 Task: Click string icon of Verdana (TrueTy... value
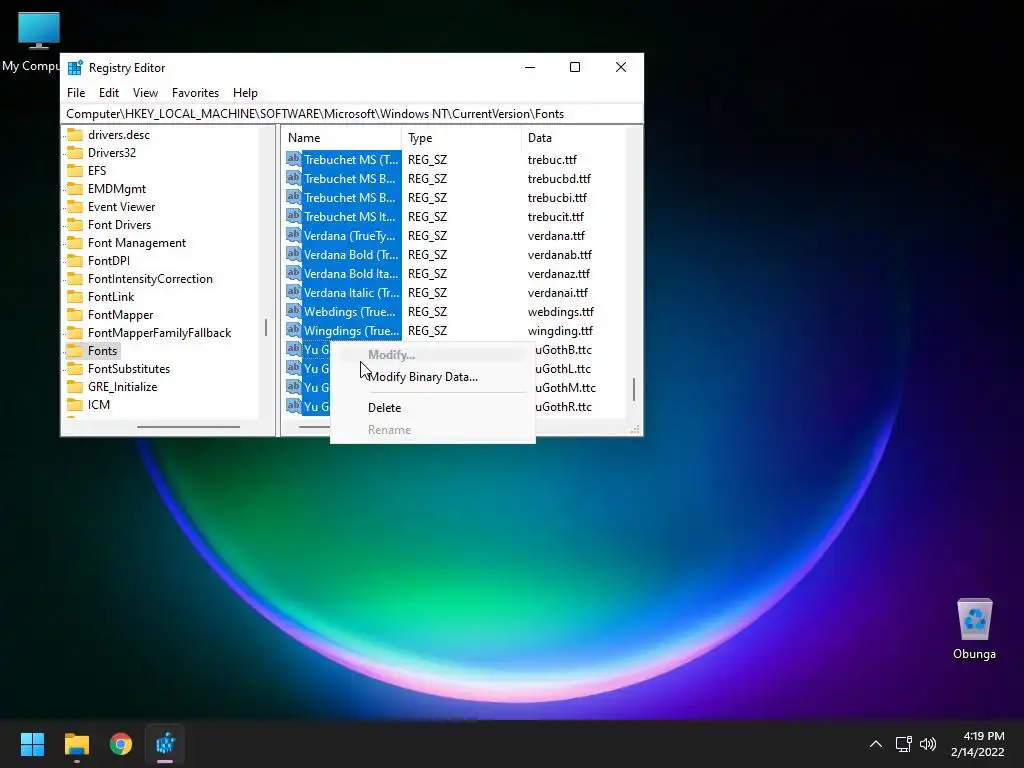[x=293, y=235]
